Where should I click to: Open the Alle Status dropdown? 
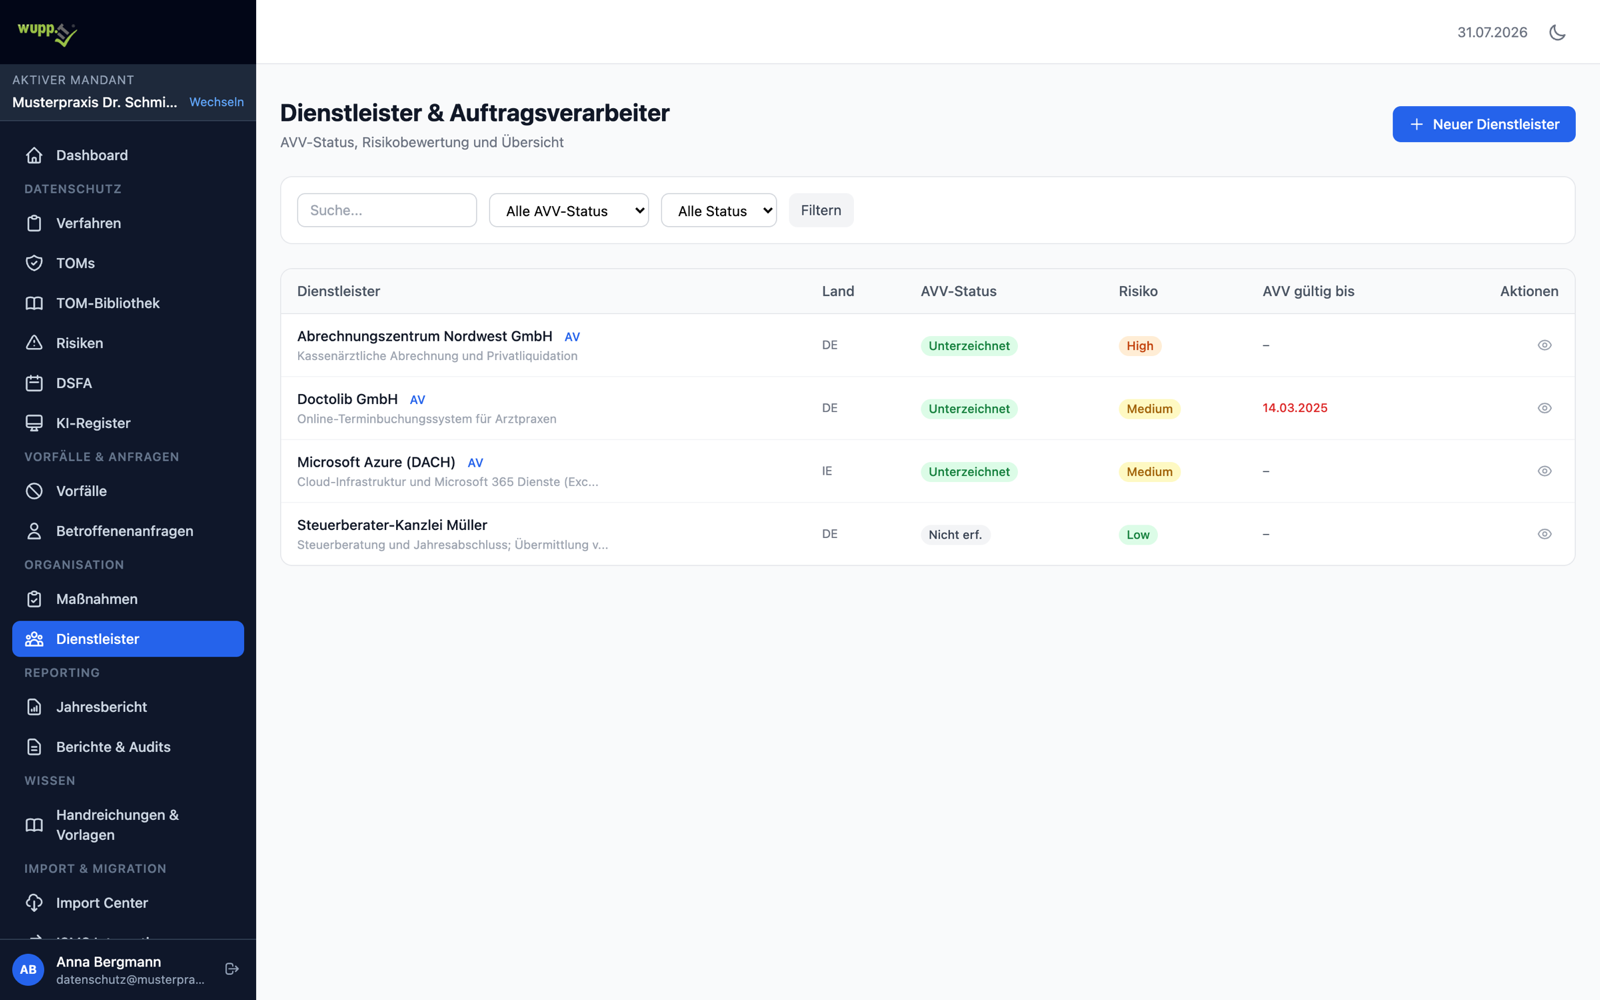[719, 210]
